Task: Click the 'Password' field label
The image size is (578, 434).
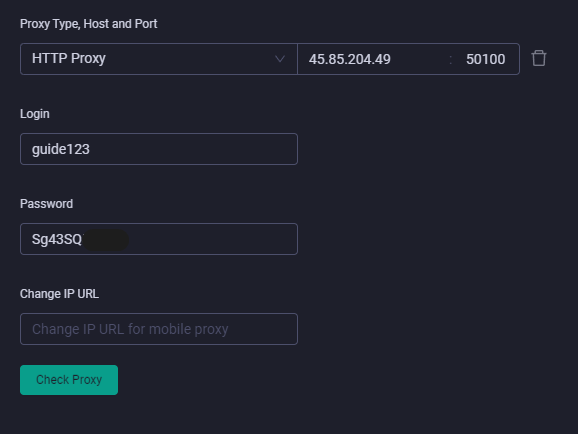Action: coord(46,204)
